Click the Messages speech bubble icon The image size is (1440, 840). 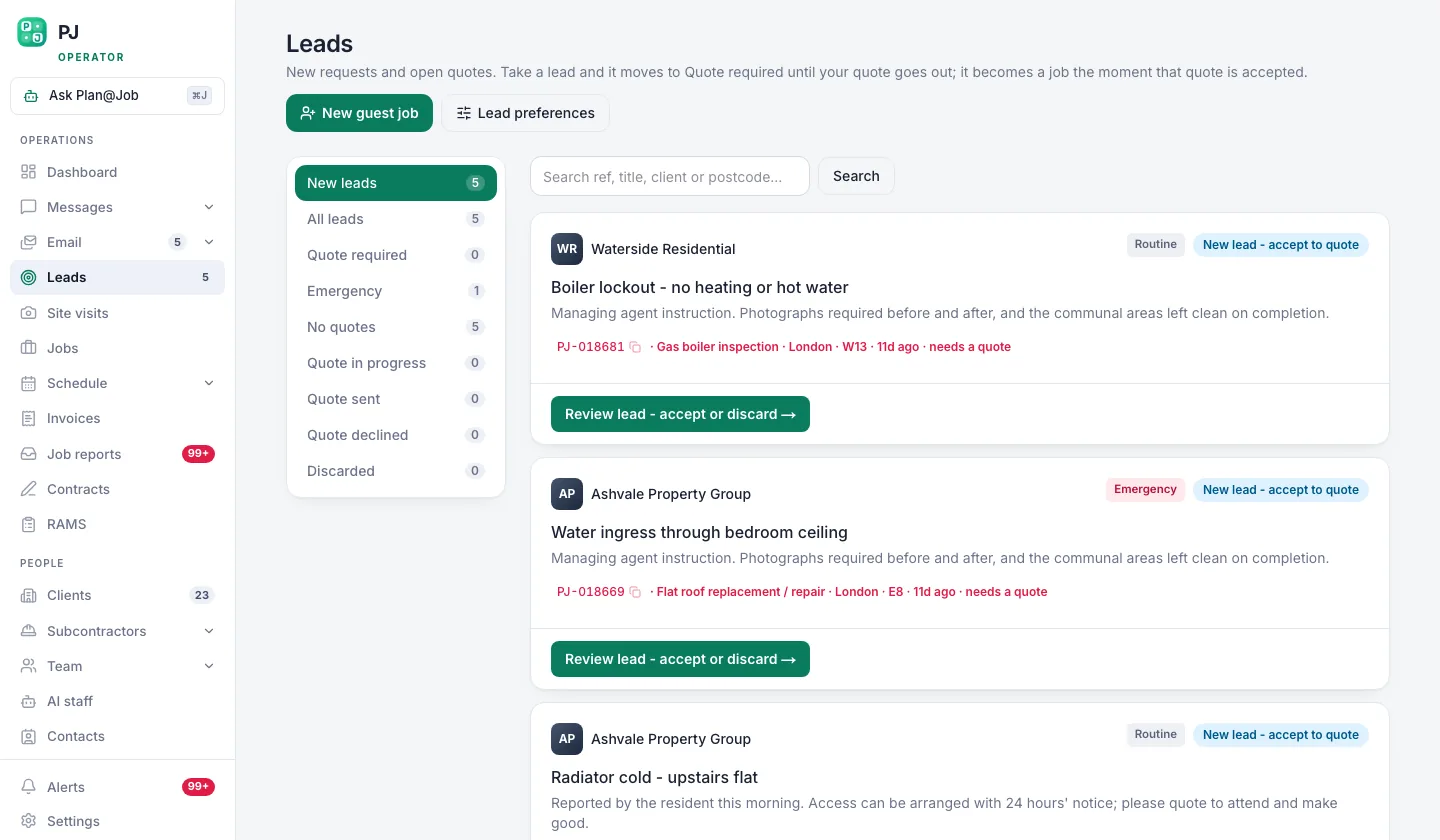click(29, 207)
